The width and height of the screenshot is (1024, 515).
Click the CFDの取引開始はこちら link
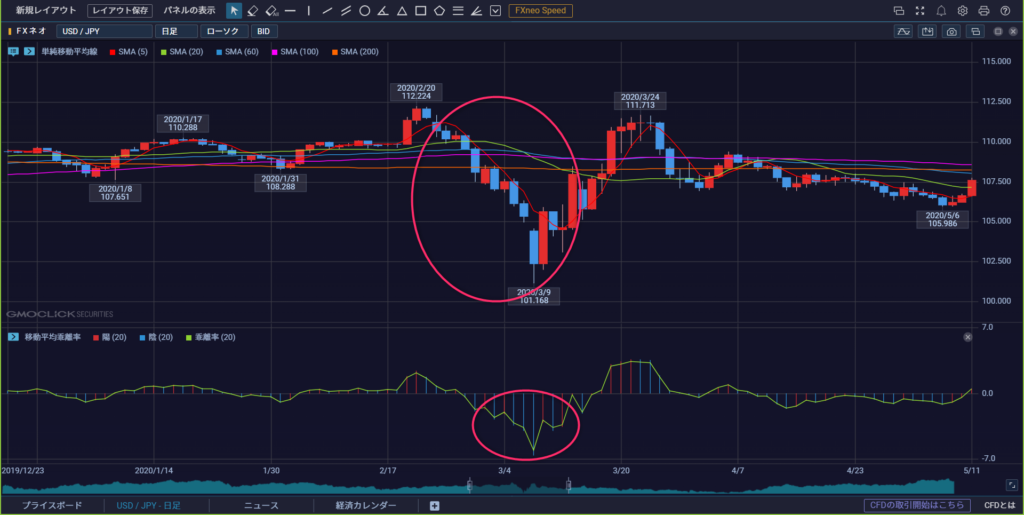click(x=918, y=505)
